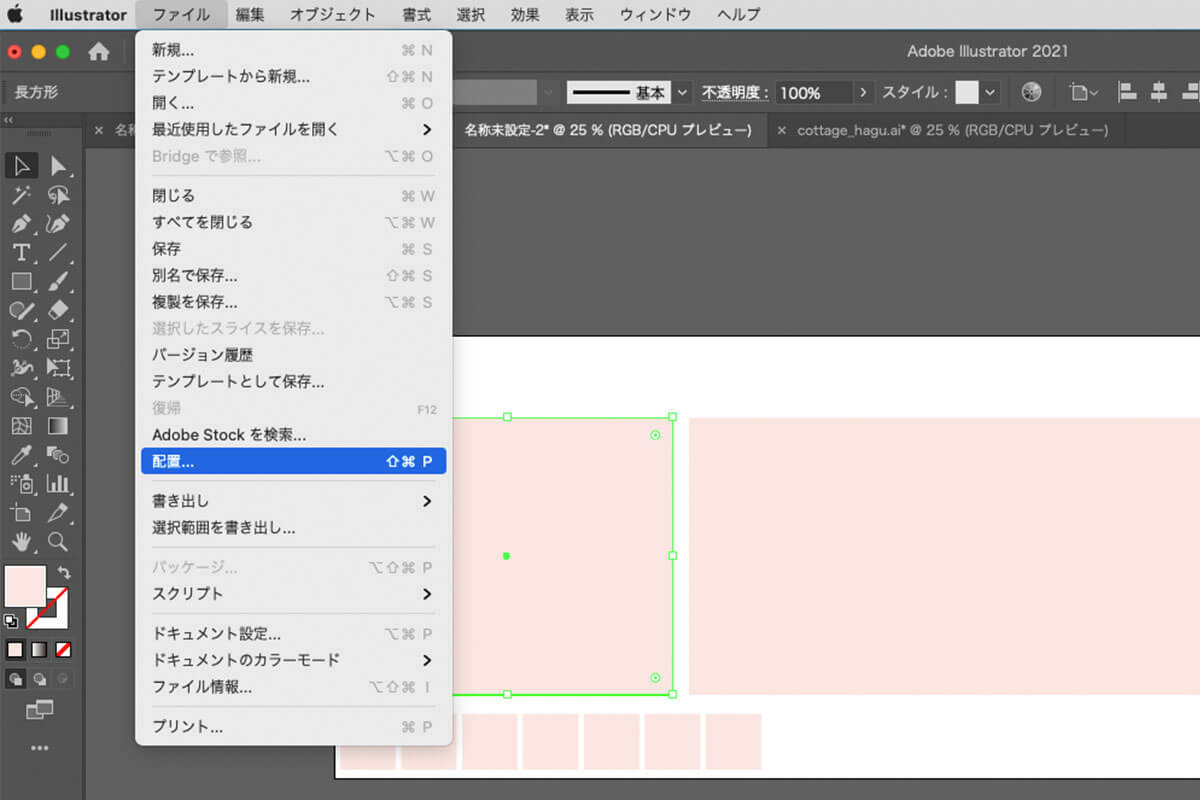Screen dimensions: 1200x800
Task: Select the Magic Wand tool
Action: click(21, 195)
